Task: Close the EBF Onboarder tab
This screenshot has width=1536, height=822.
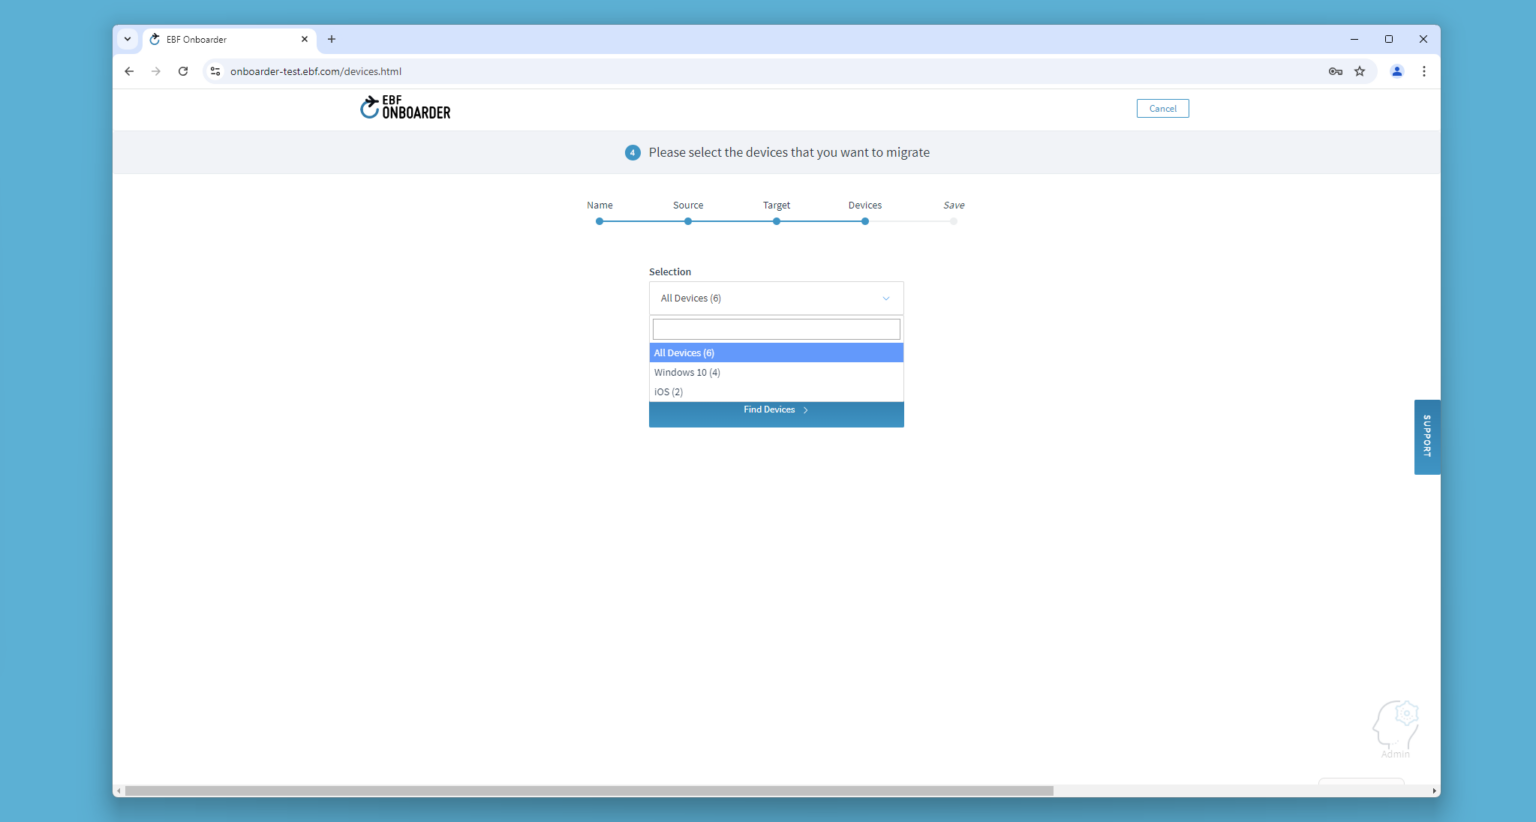Action: click(x=305, y=39)
